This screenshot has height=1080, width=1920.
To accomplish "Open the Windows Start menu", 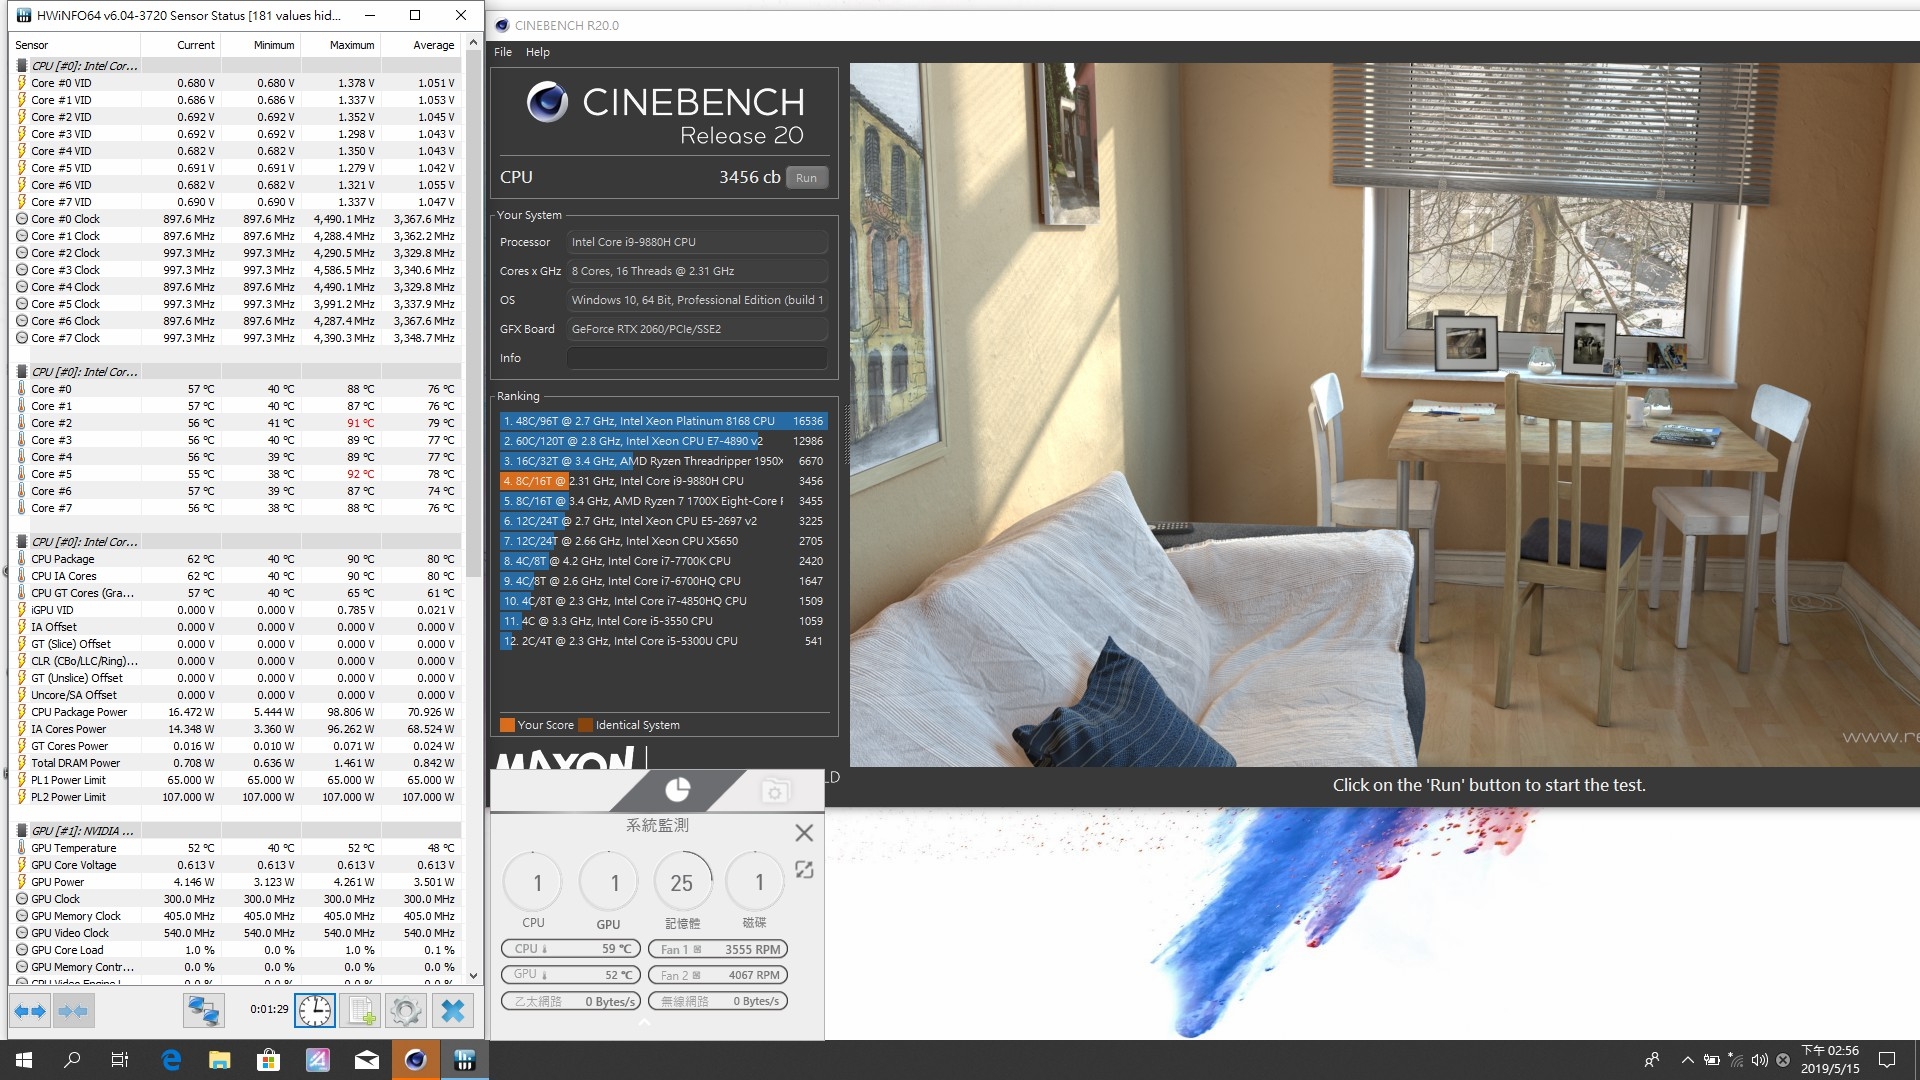I will [24, 1060].
